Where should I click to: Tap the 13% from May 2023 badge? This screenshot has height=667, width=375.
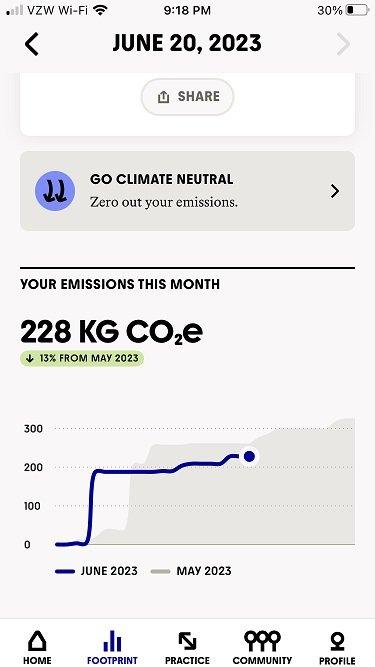(82, 358)
